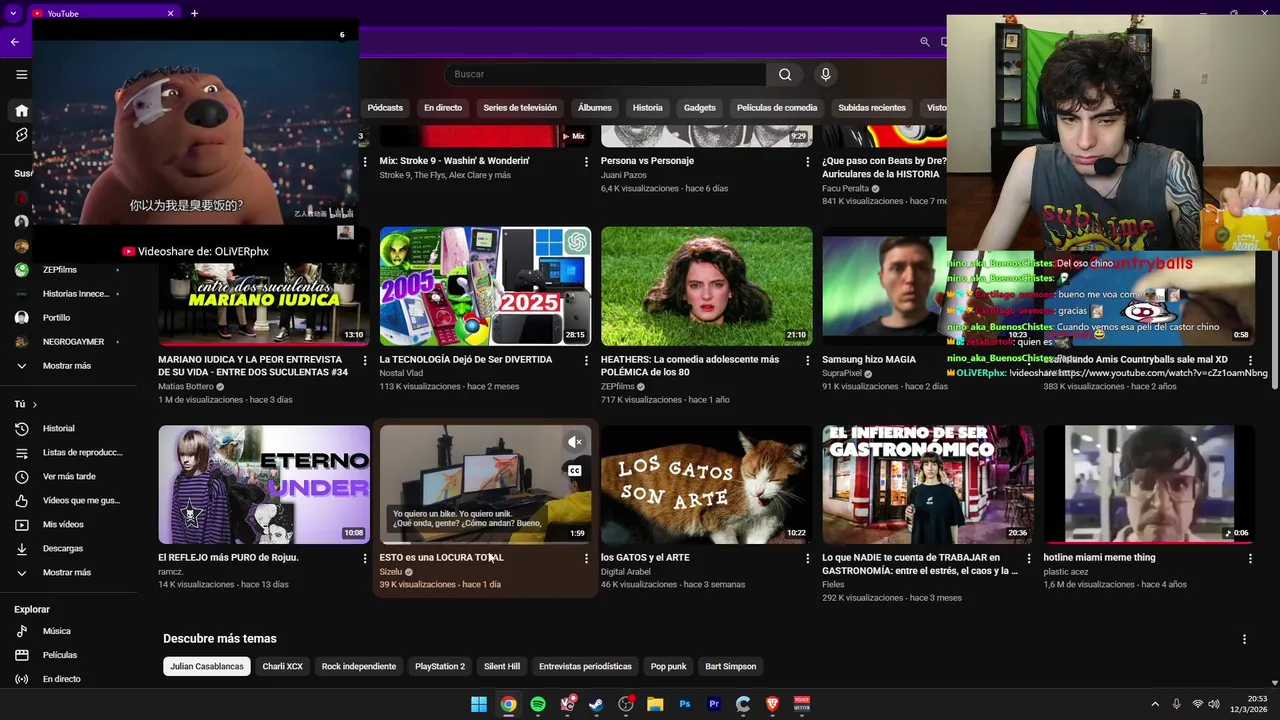Open a new browser tab with plus
This screenshot has height=720, width=1280.
coord(194,13)
